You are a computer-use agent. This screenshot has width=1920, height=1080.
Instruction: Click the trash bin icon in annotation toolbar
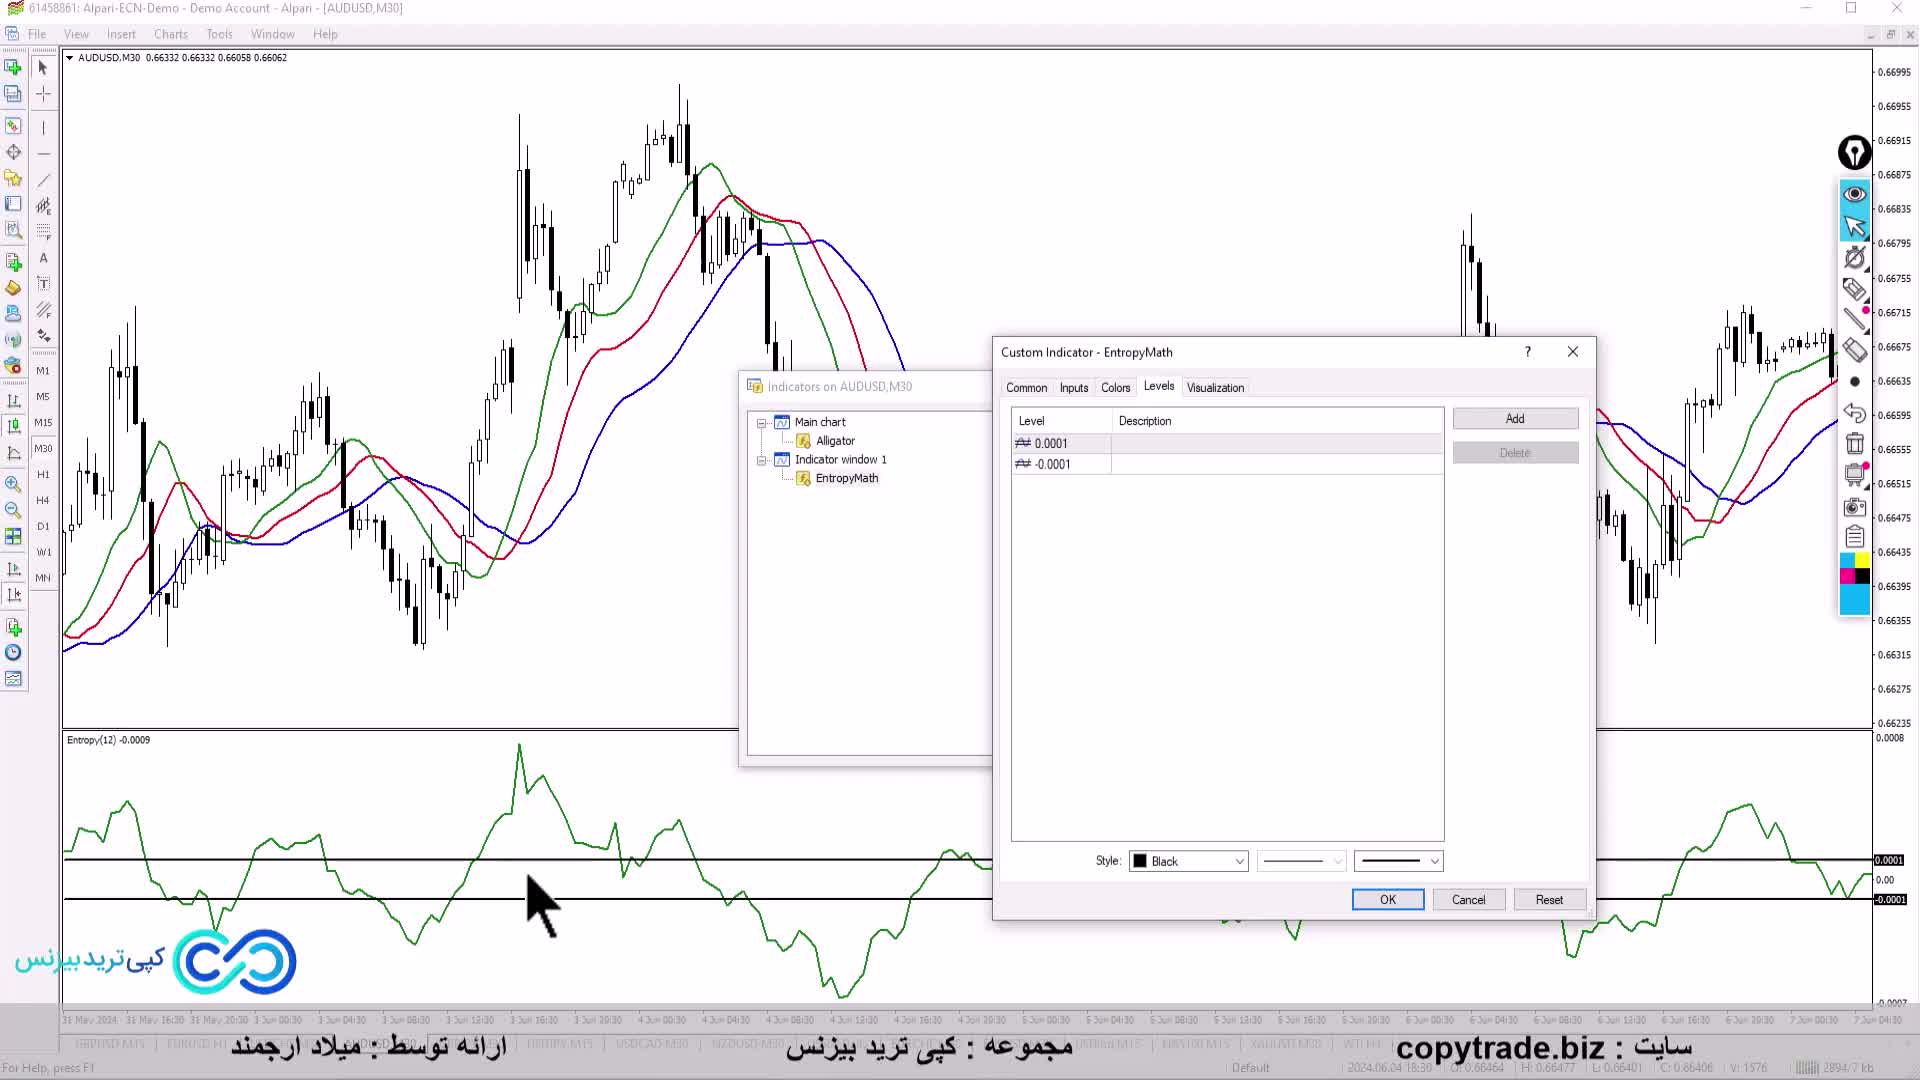[x=1854, y=444]
